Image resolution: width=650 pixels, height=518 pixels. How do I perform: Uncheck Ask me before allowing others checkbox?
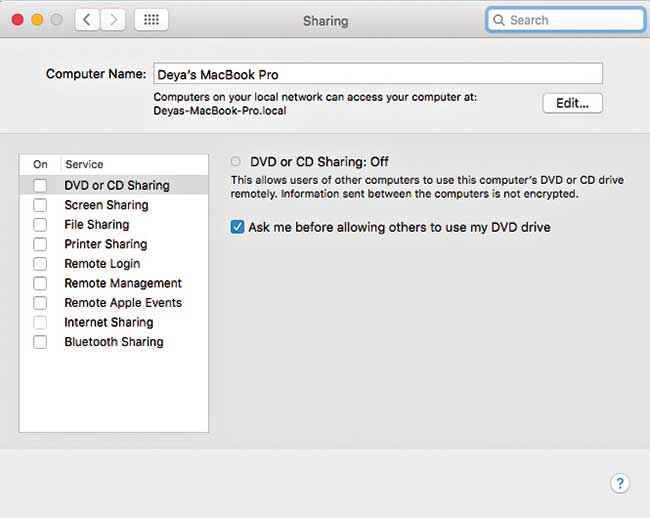(x=237, y=227)
